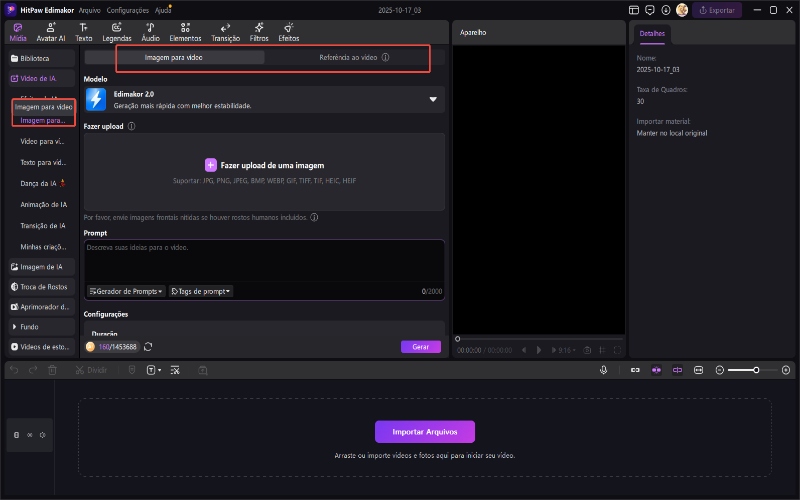Viewport: 800px width, 500px height.
Task: Click info icon after frontal images notice
Action: click(x=314, y=217)
